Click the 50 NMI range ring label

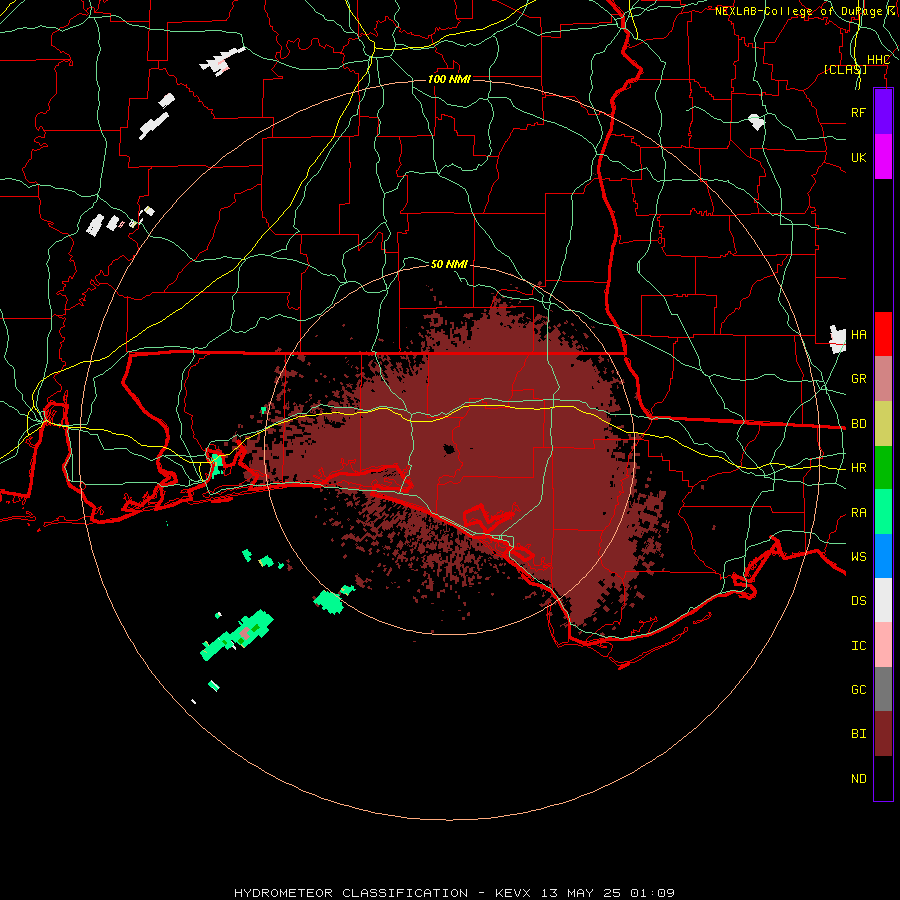449,264
